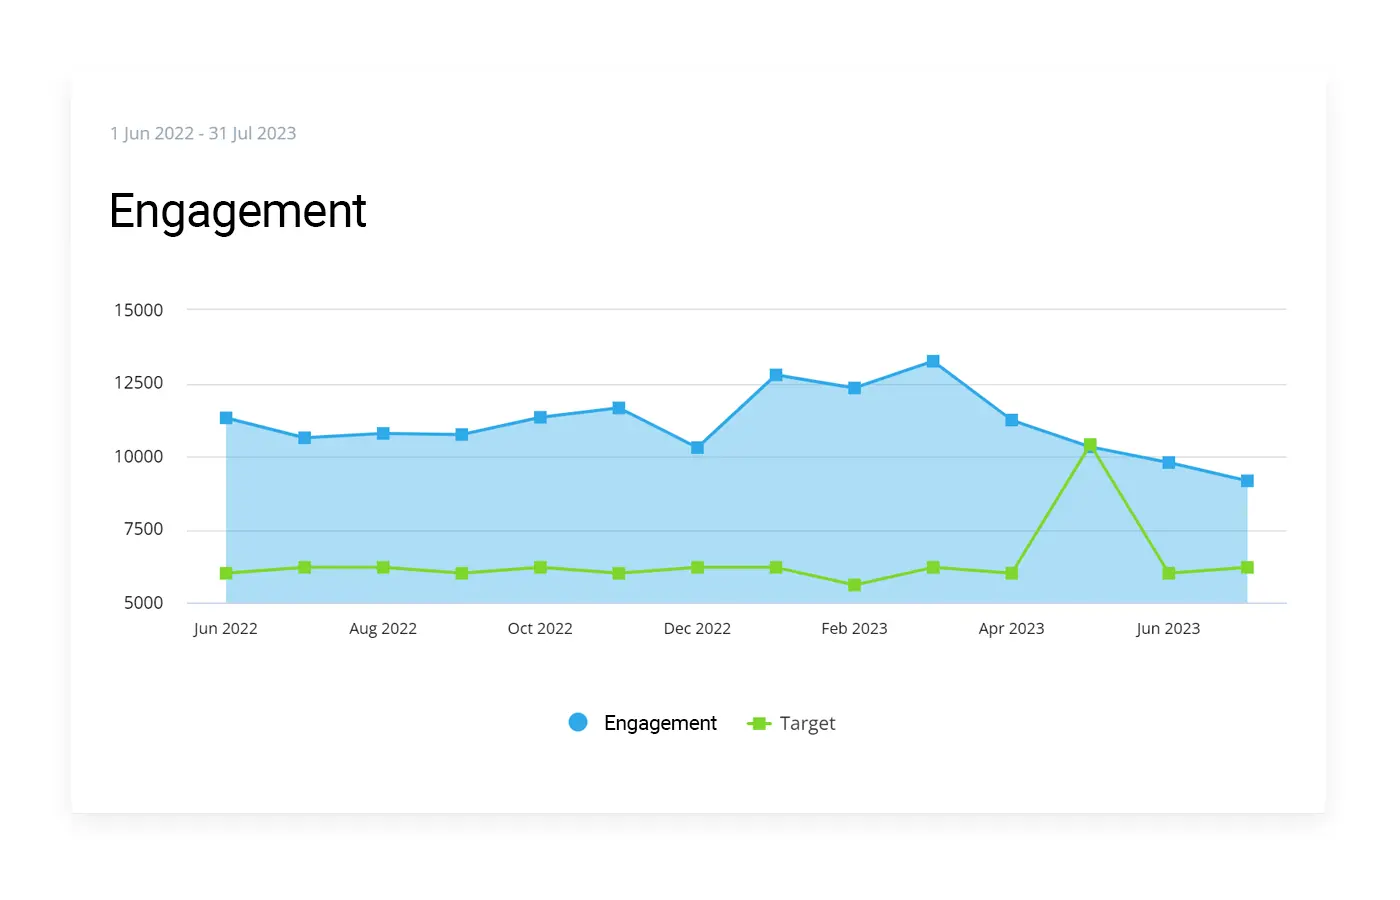Select the Target spike point in May 2023
Screen dimensions: 1400x900
point(1090,445)
